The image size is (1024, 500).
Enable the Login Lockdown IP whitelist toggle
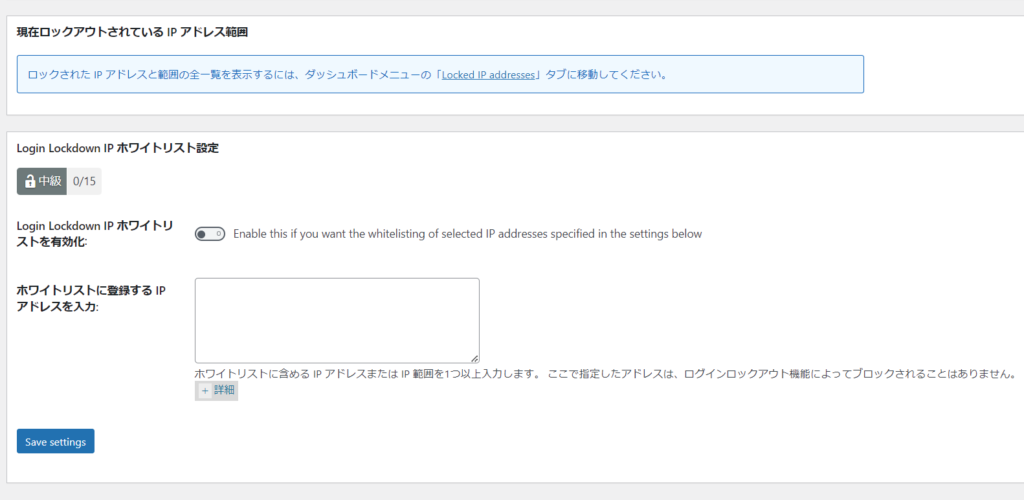[x=210, y=234]
